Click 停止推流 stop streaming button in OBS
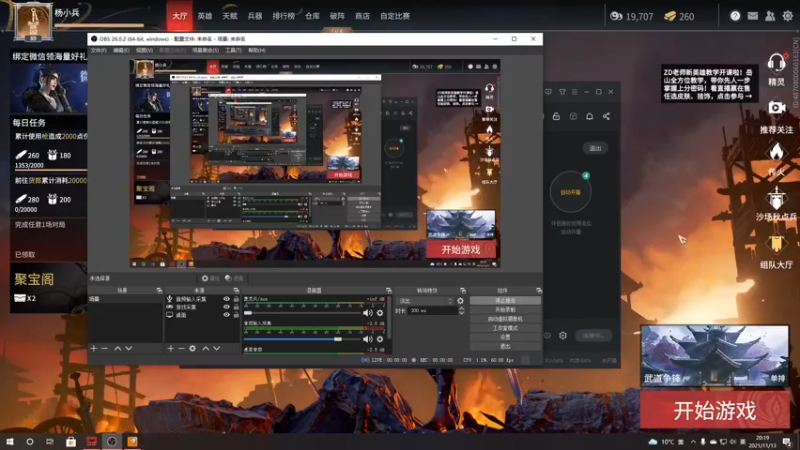The height and width of the screenshot is (450, 800). pyautogui.click(x=505, y=301)
